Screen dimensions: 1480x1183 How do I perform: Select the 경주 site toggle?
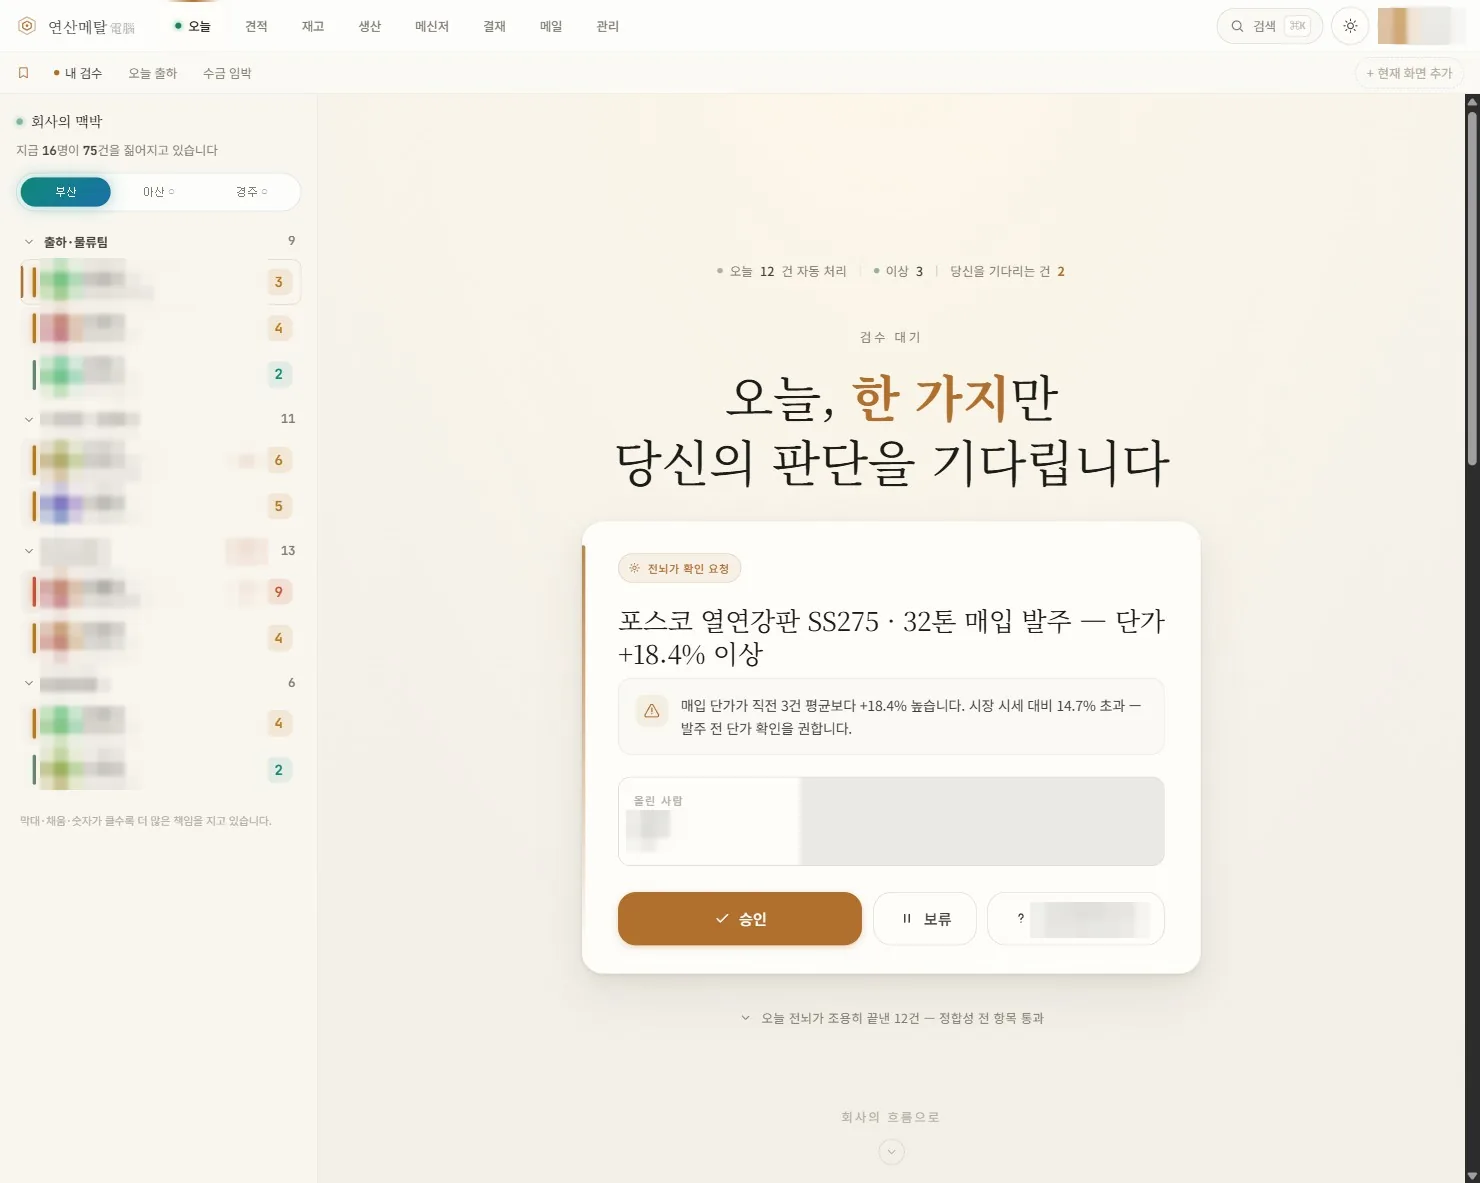pyautogui.click(x=251, y=192)
